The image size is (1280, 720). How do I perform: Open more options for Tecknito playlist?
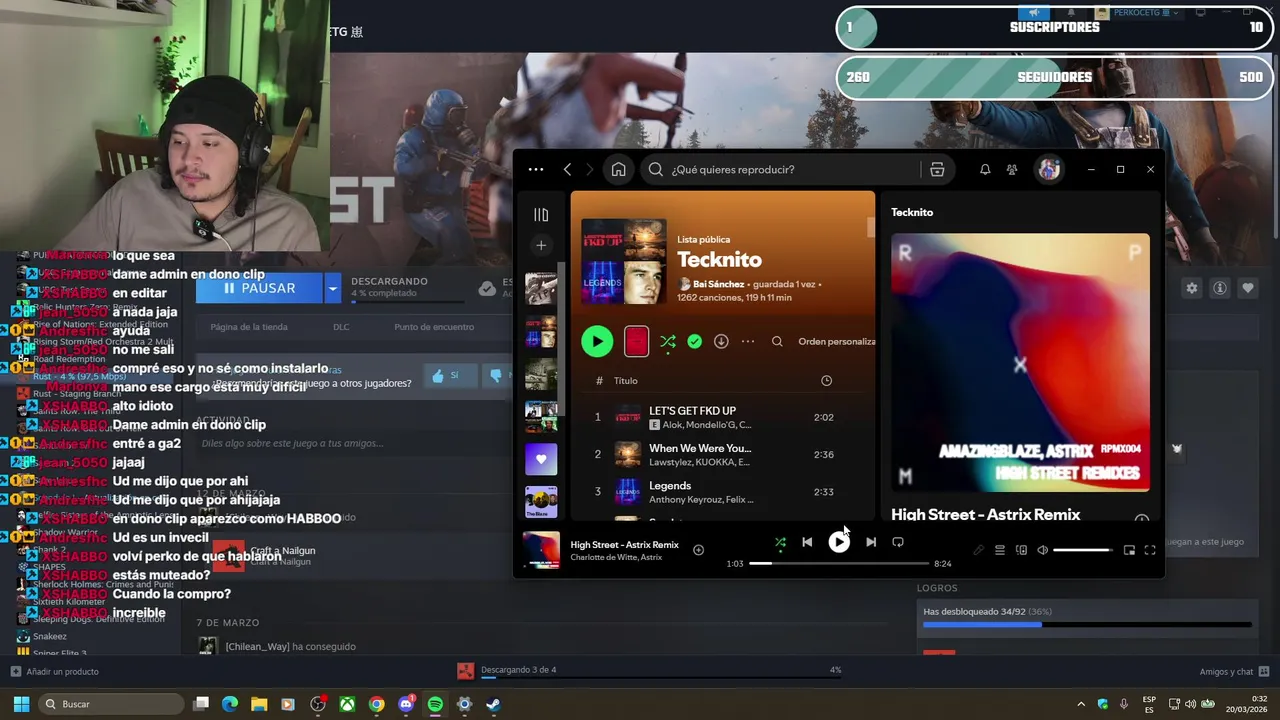pos(748,341)
